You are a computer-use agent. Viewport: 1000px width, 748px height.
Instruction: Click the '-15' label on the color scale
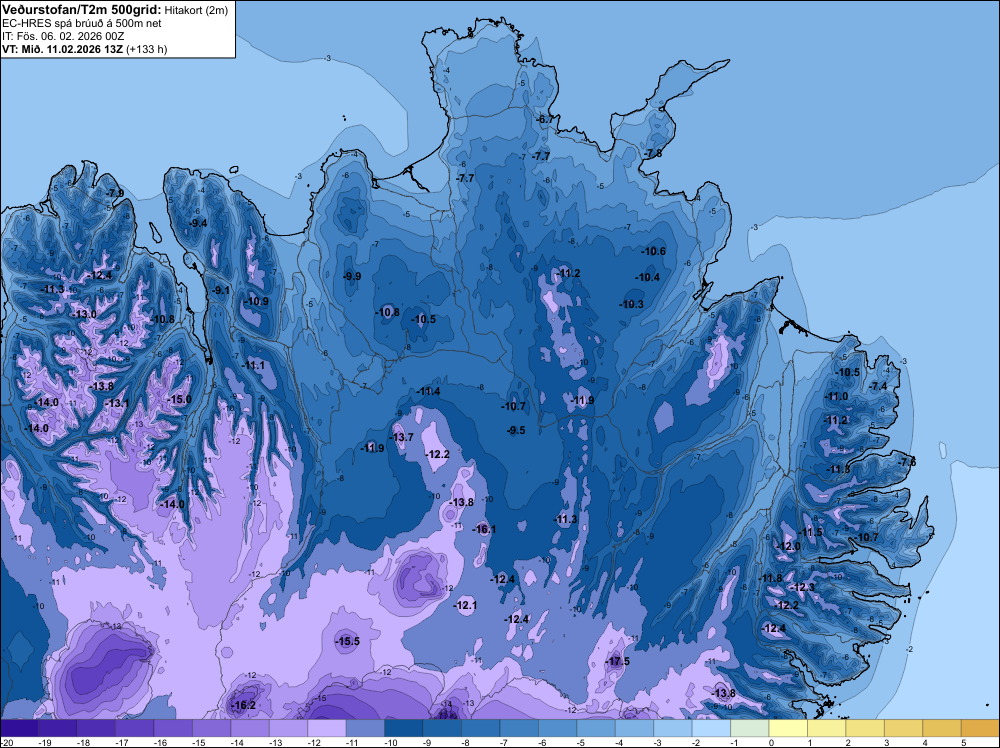click(x=198, y=743)
